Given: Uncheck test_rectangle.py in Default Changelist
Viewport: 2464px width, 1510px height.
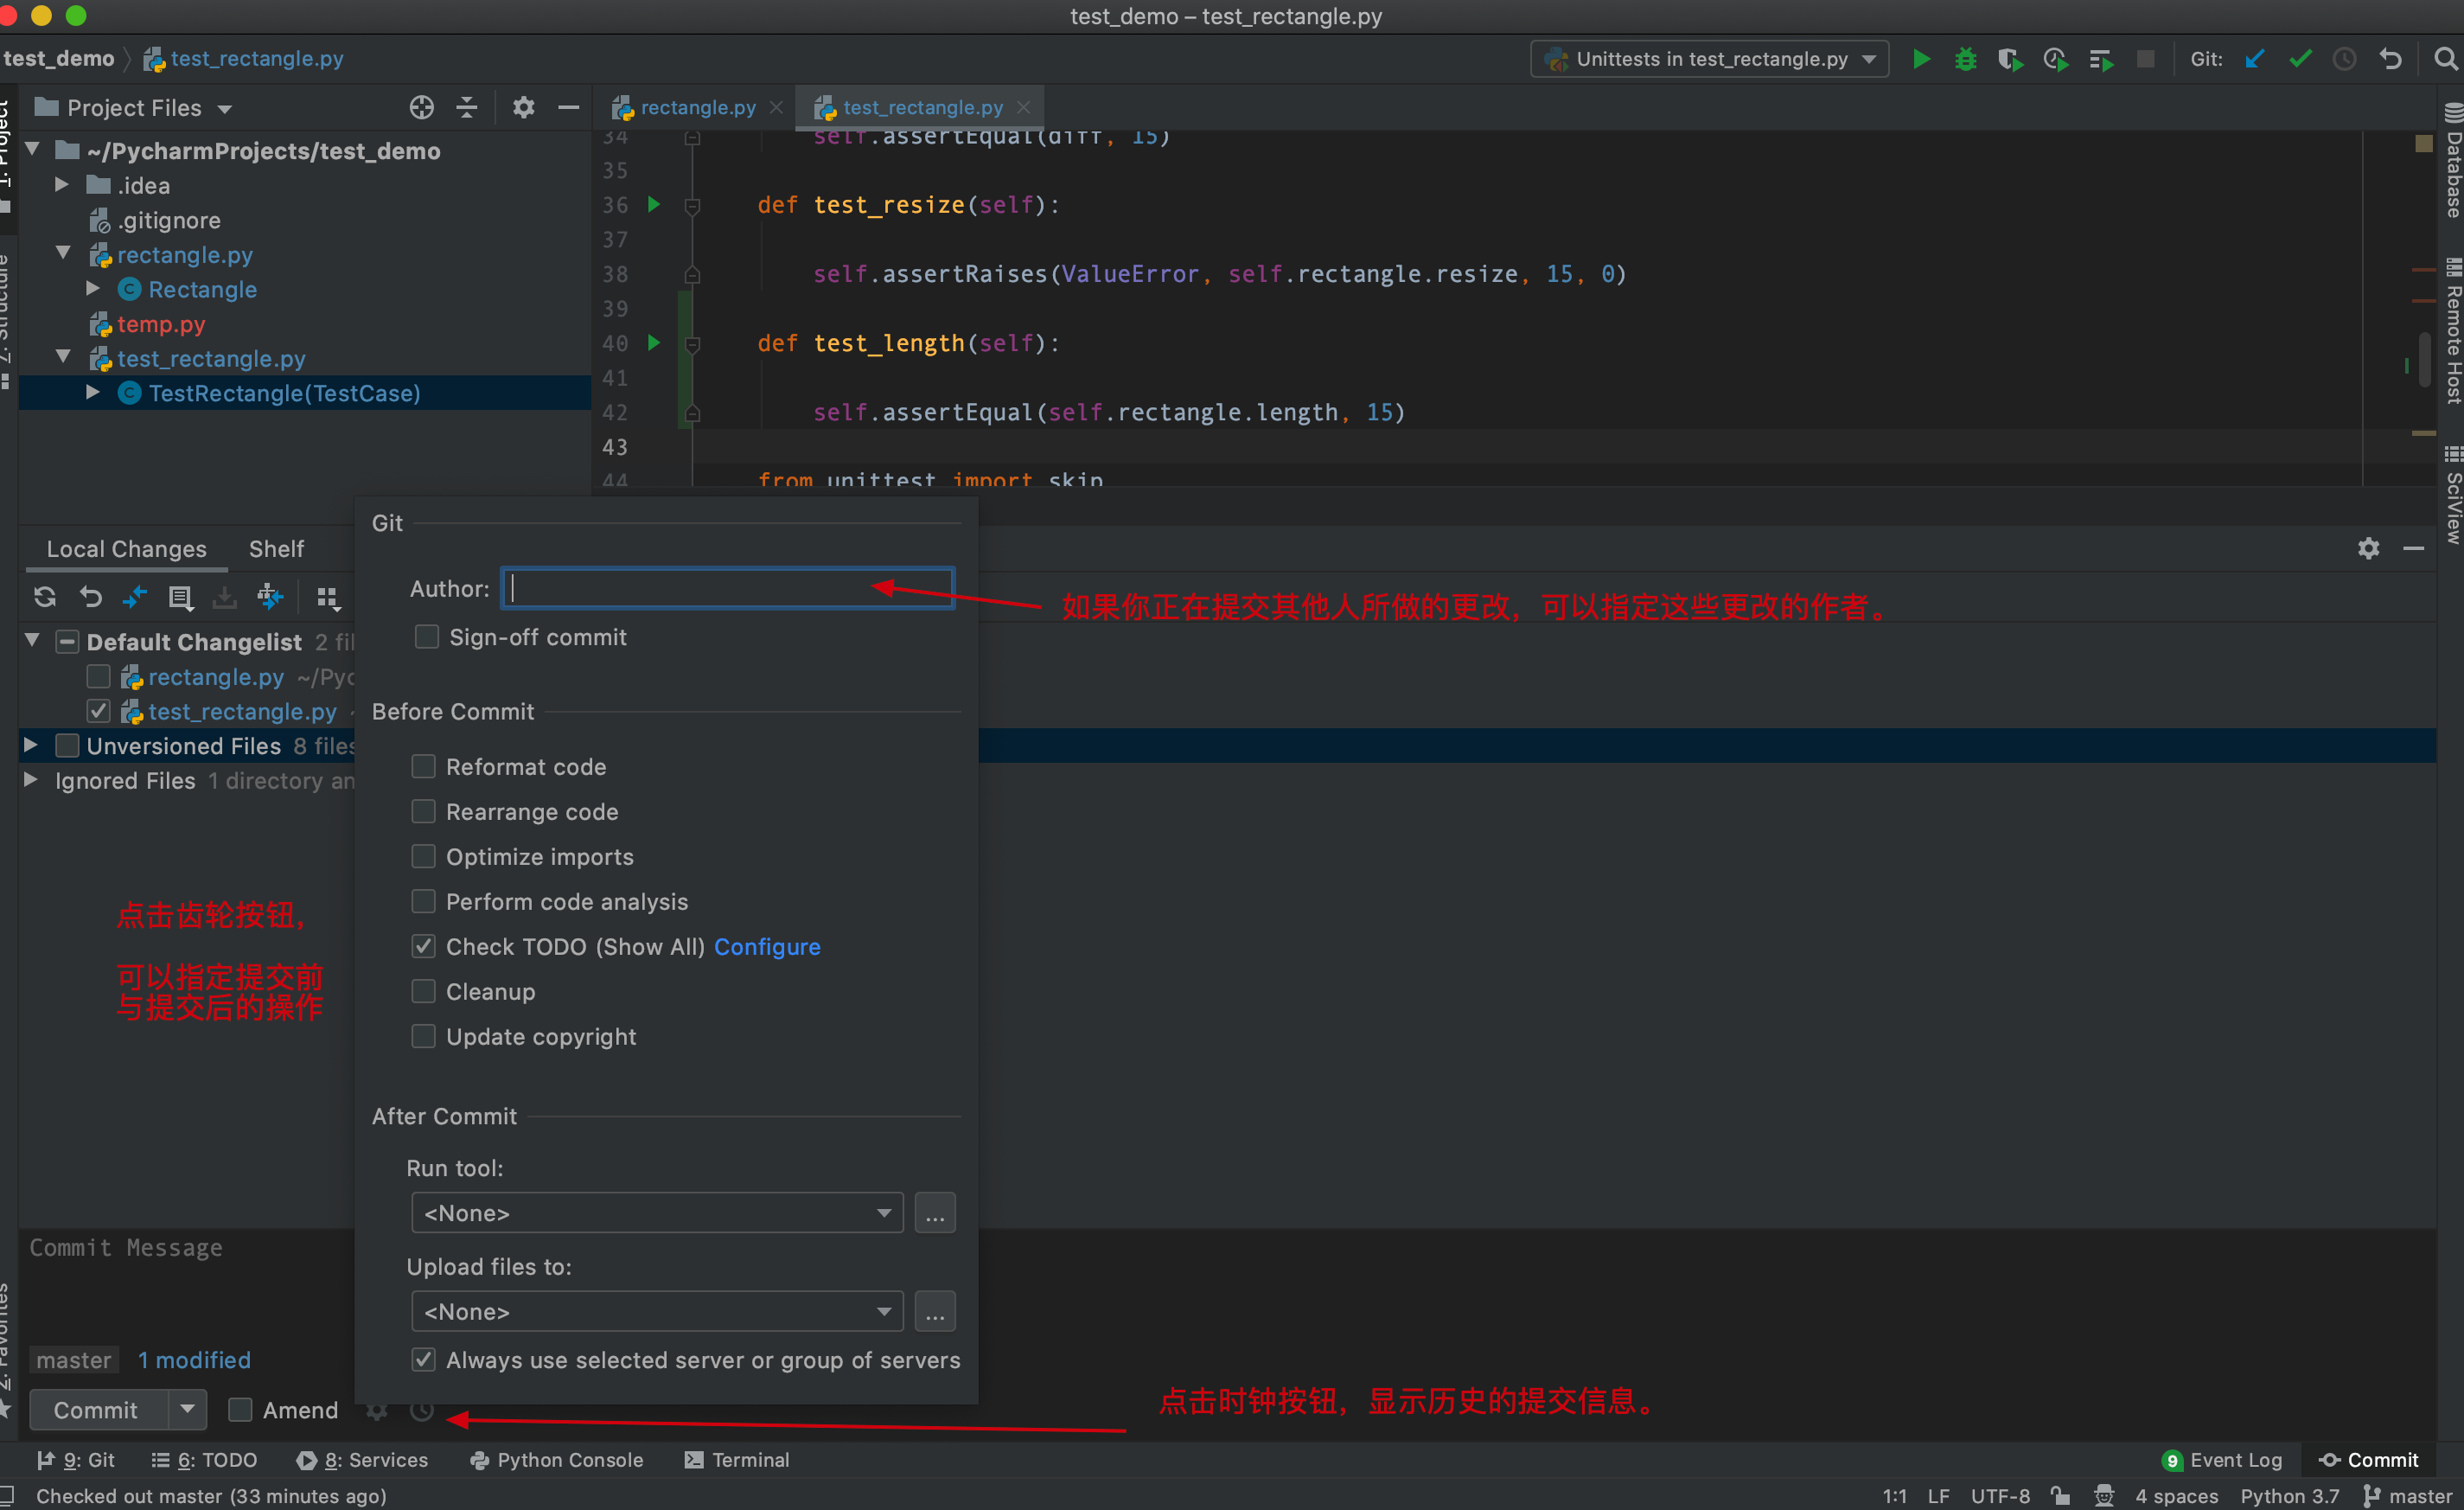Looking at the screenshot, I should 98,711.
